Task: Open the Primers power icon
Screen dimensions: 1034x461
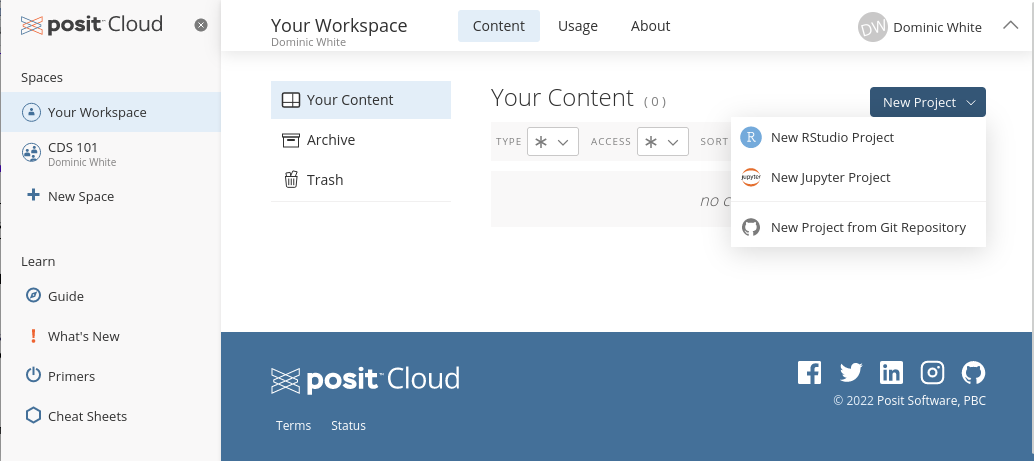Action: 33,375
